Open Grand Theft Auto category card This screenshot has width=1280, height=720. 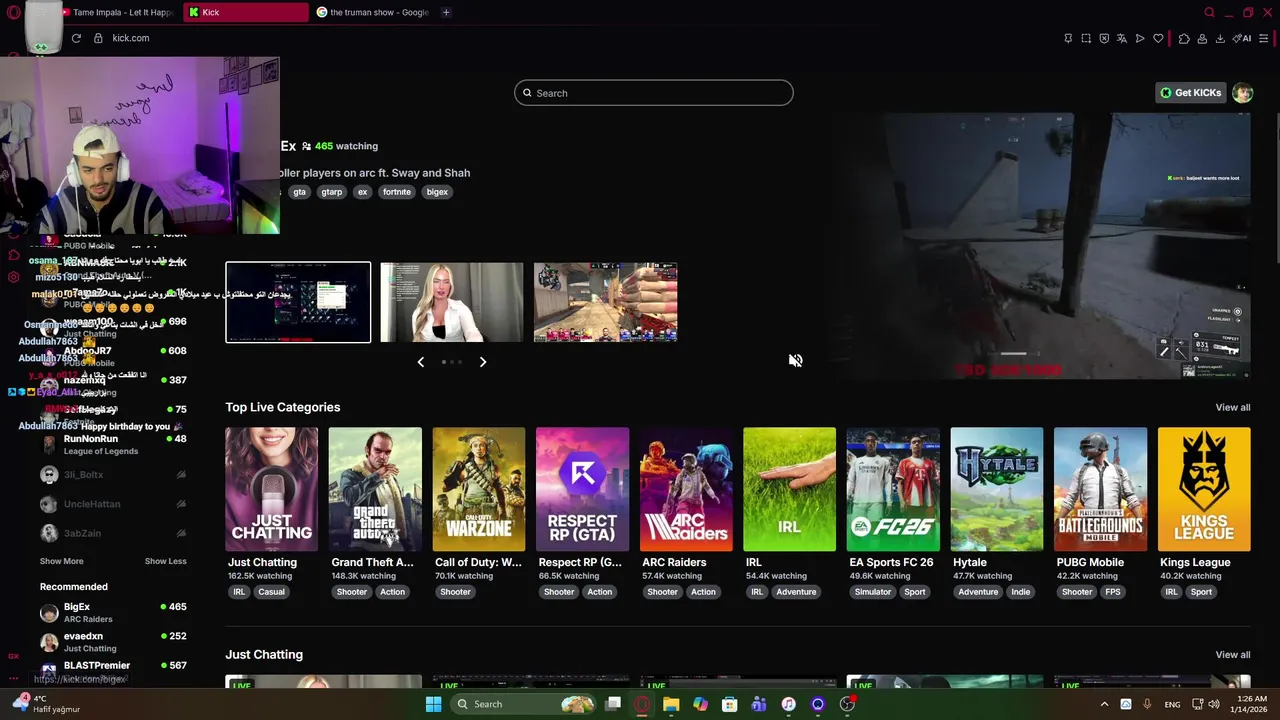(x=375, y=489)
